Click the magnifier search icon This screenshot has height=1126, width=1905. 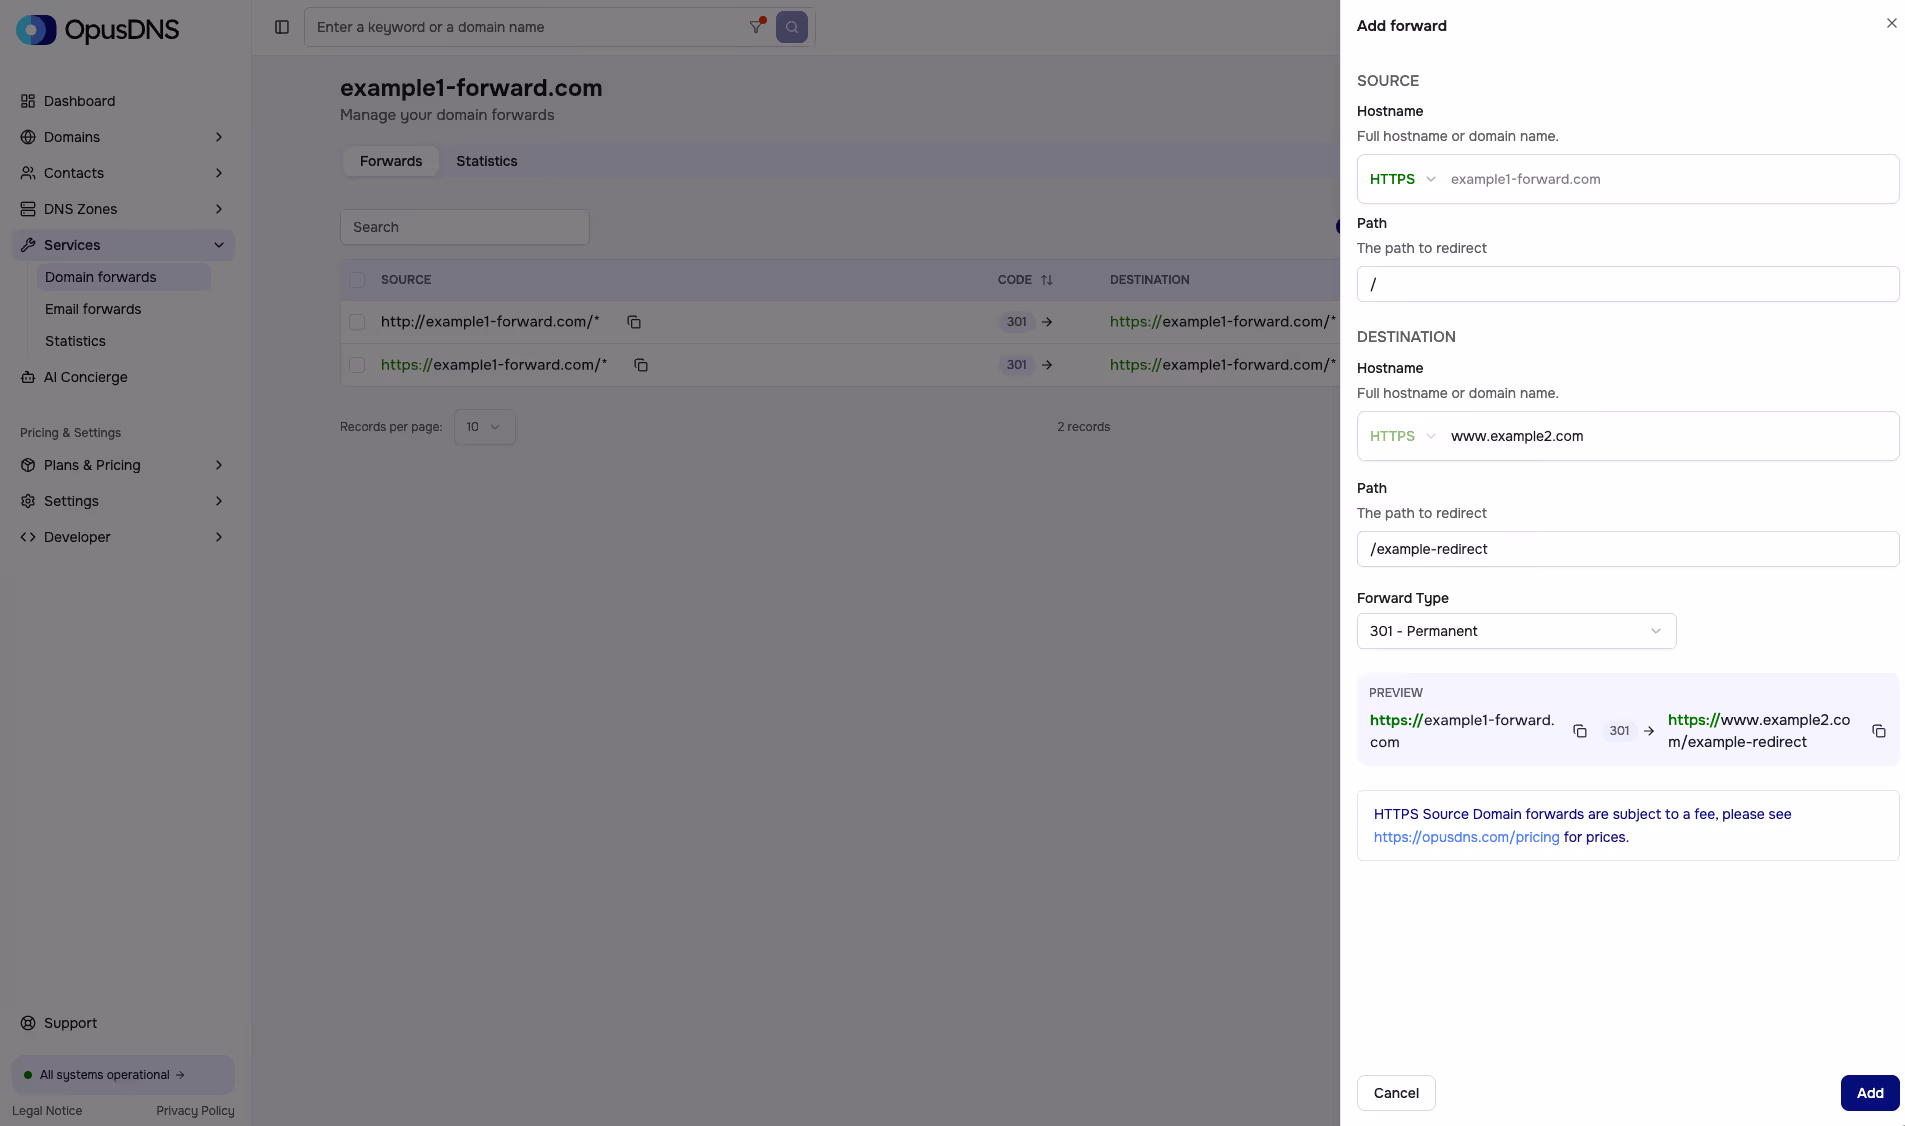[x=790, y=27]
